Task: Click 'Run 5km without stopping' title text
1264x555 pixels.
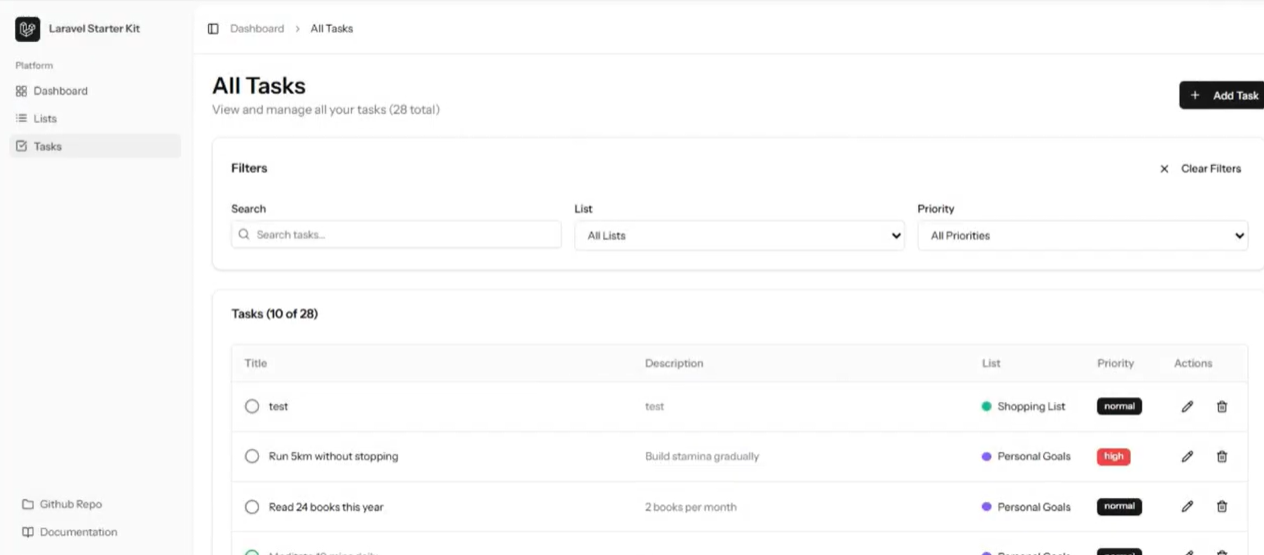Action: click(334, 457)
